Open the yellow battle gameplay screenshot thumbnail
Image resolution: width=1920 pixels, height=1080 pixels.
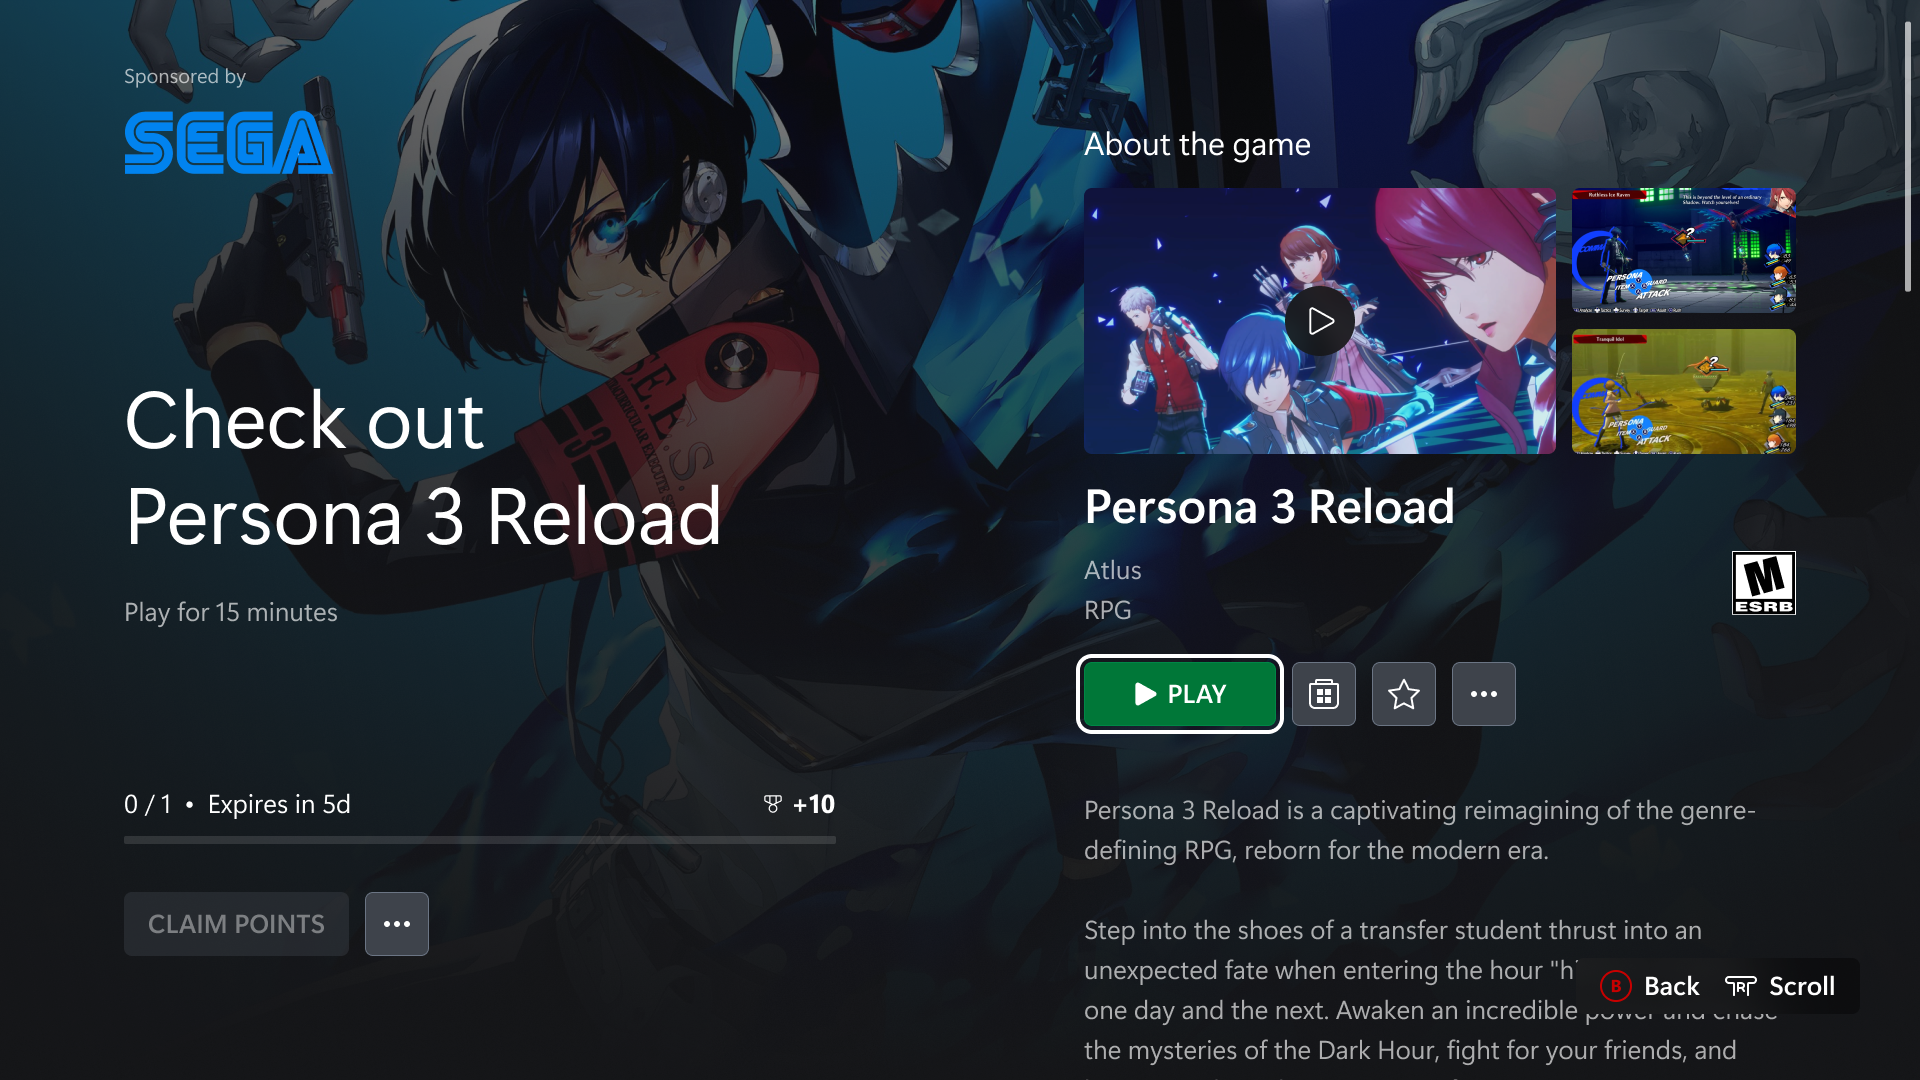coord(1684,391)
